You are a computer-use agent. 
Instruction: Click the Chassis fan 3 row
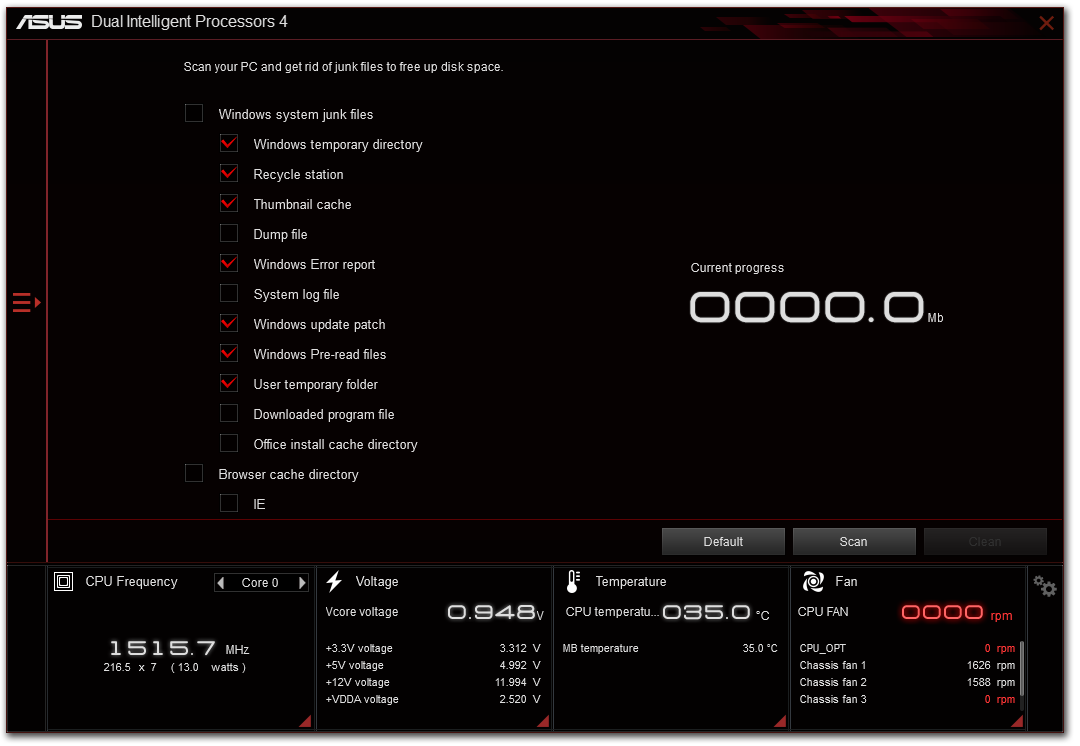907,699
